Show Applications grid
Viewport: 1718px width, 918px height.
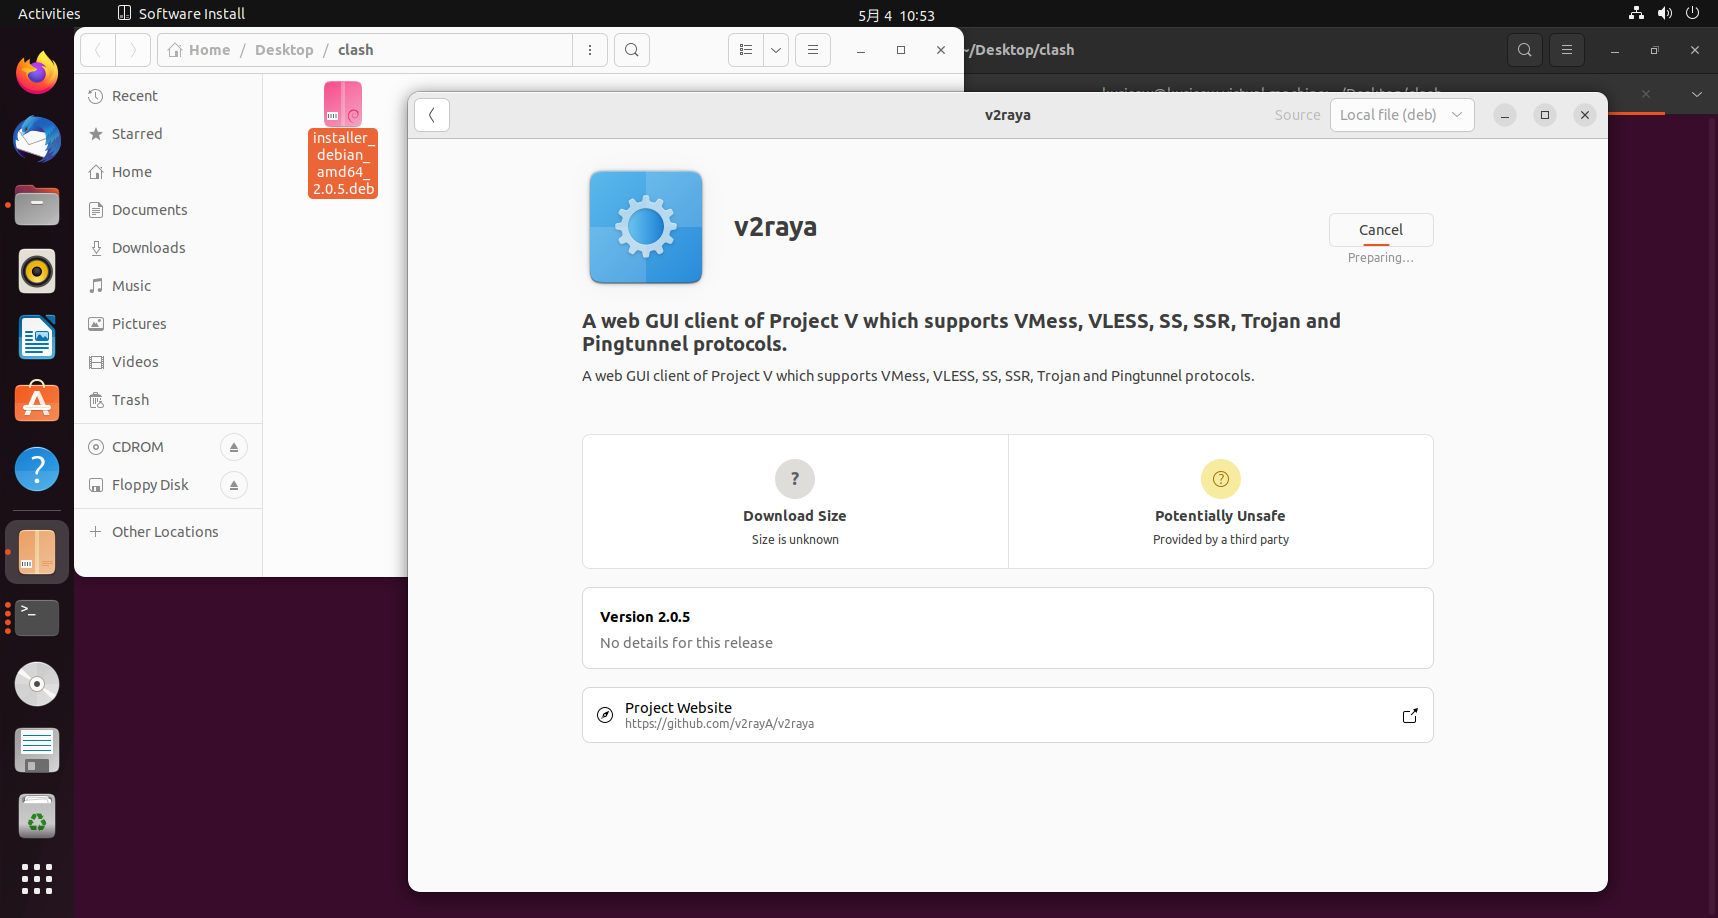(37, 879)
